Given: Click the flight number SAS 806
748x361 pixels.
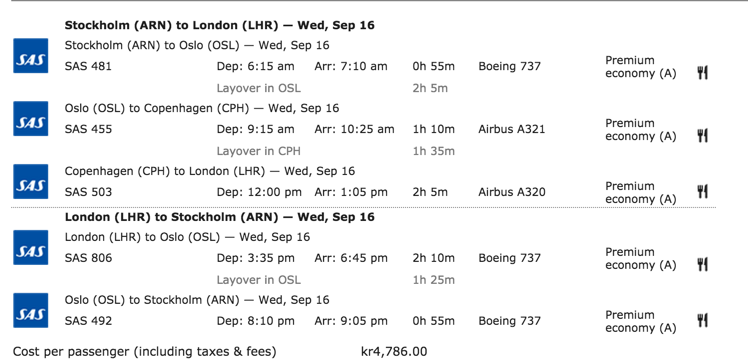Looking at the screenshot, I should click(x=88, y=258).
